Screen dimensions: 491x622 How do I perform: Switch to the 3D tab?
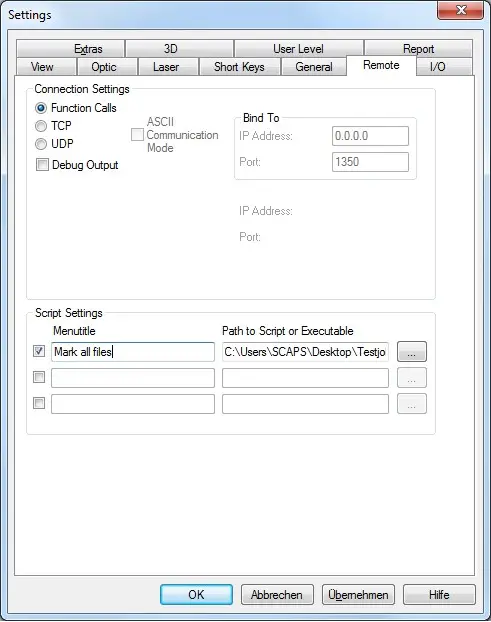coord(179,49)
